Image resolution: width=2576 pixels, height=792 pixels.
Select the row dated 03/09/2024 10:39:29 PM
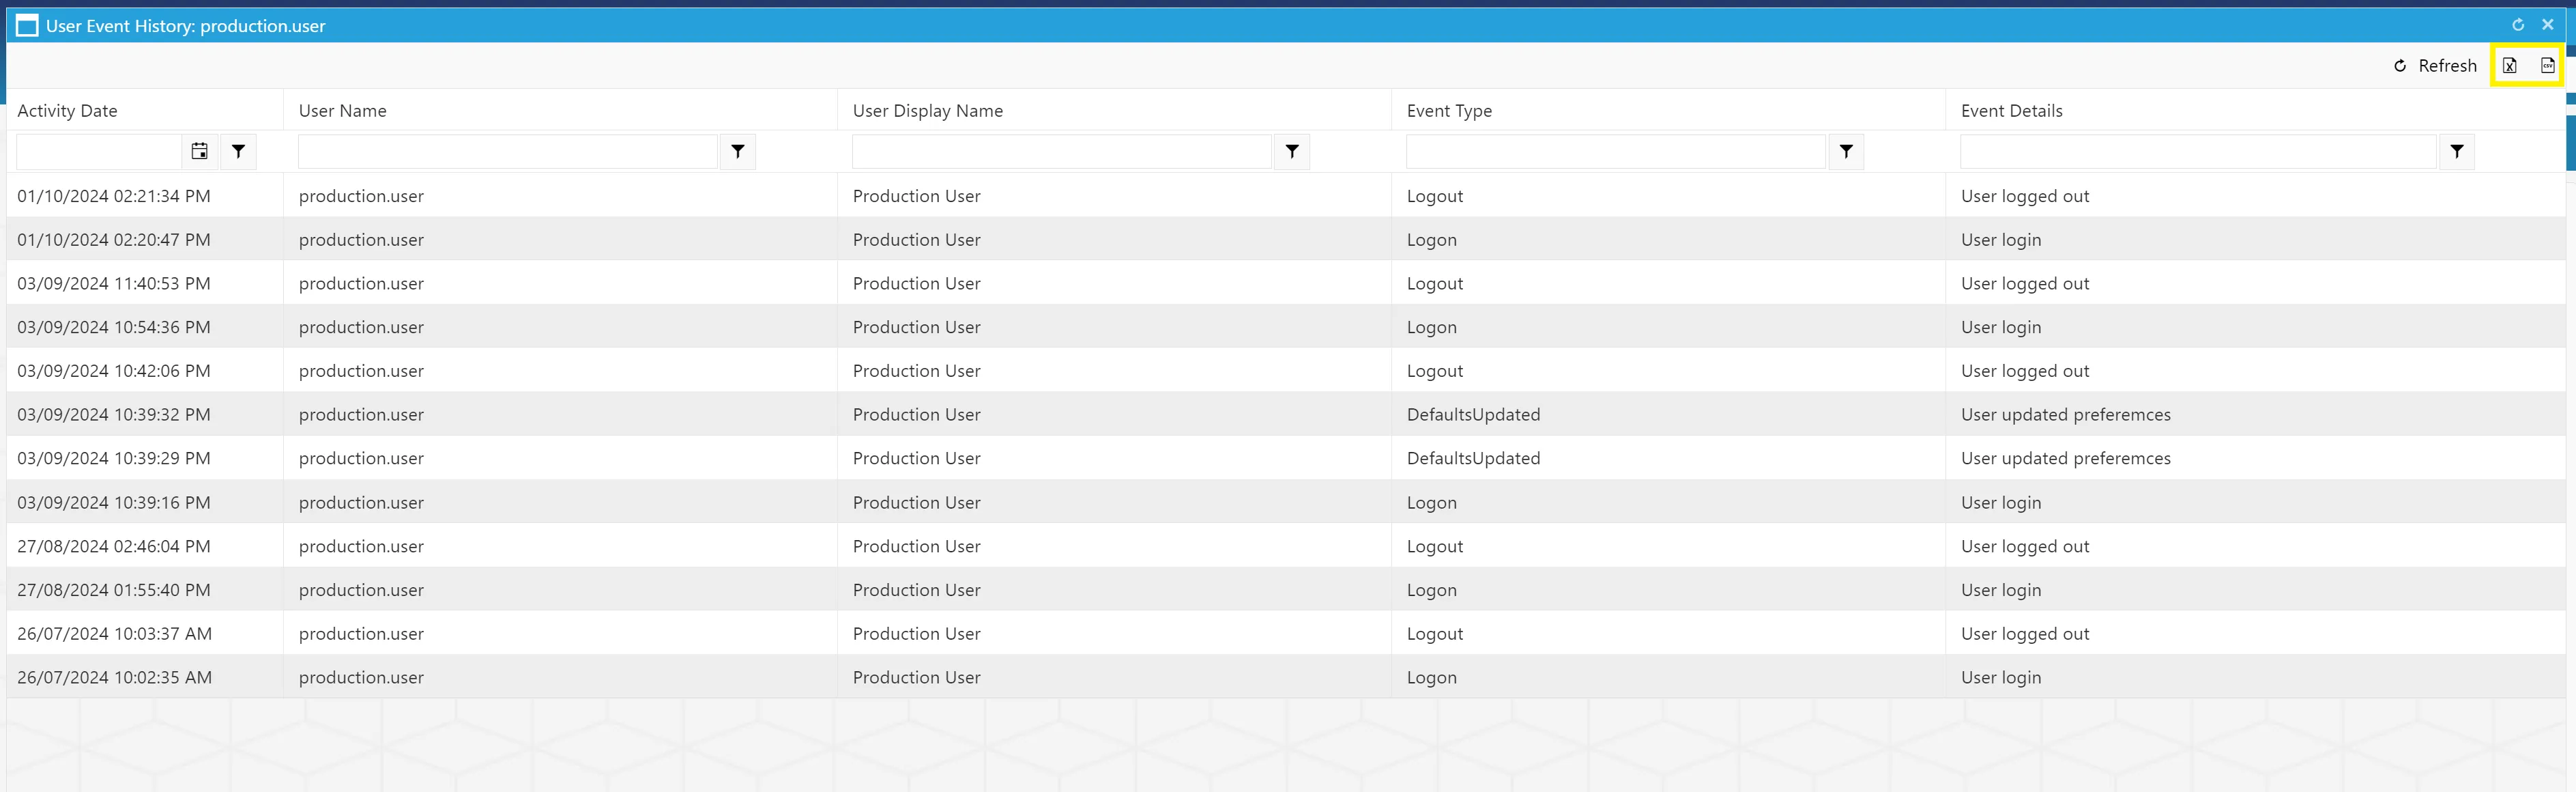pyautogui.click(x=1286, y=458)
